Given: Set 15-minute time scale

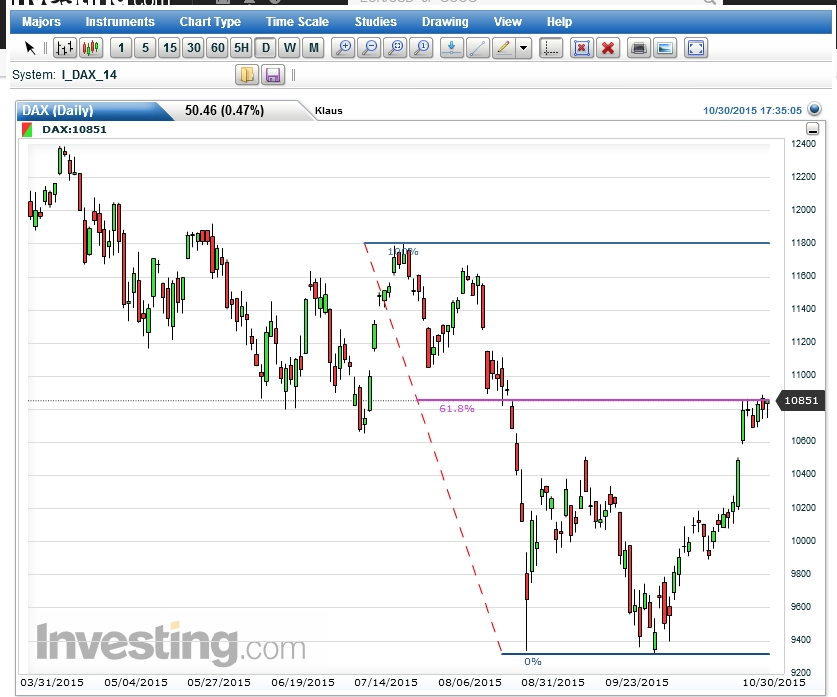Looking at the screenshot, I should 170,48.
